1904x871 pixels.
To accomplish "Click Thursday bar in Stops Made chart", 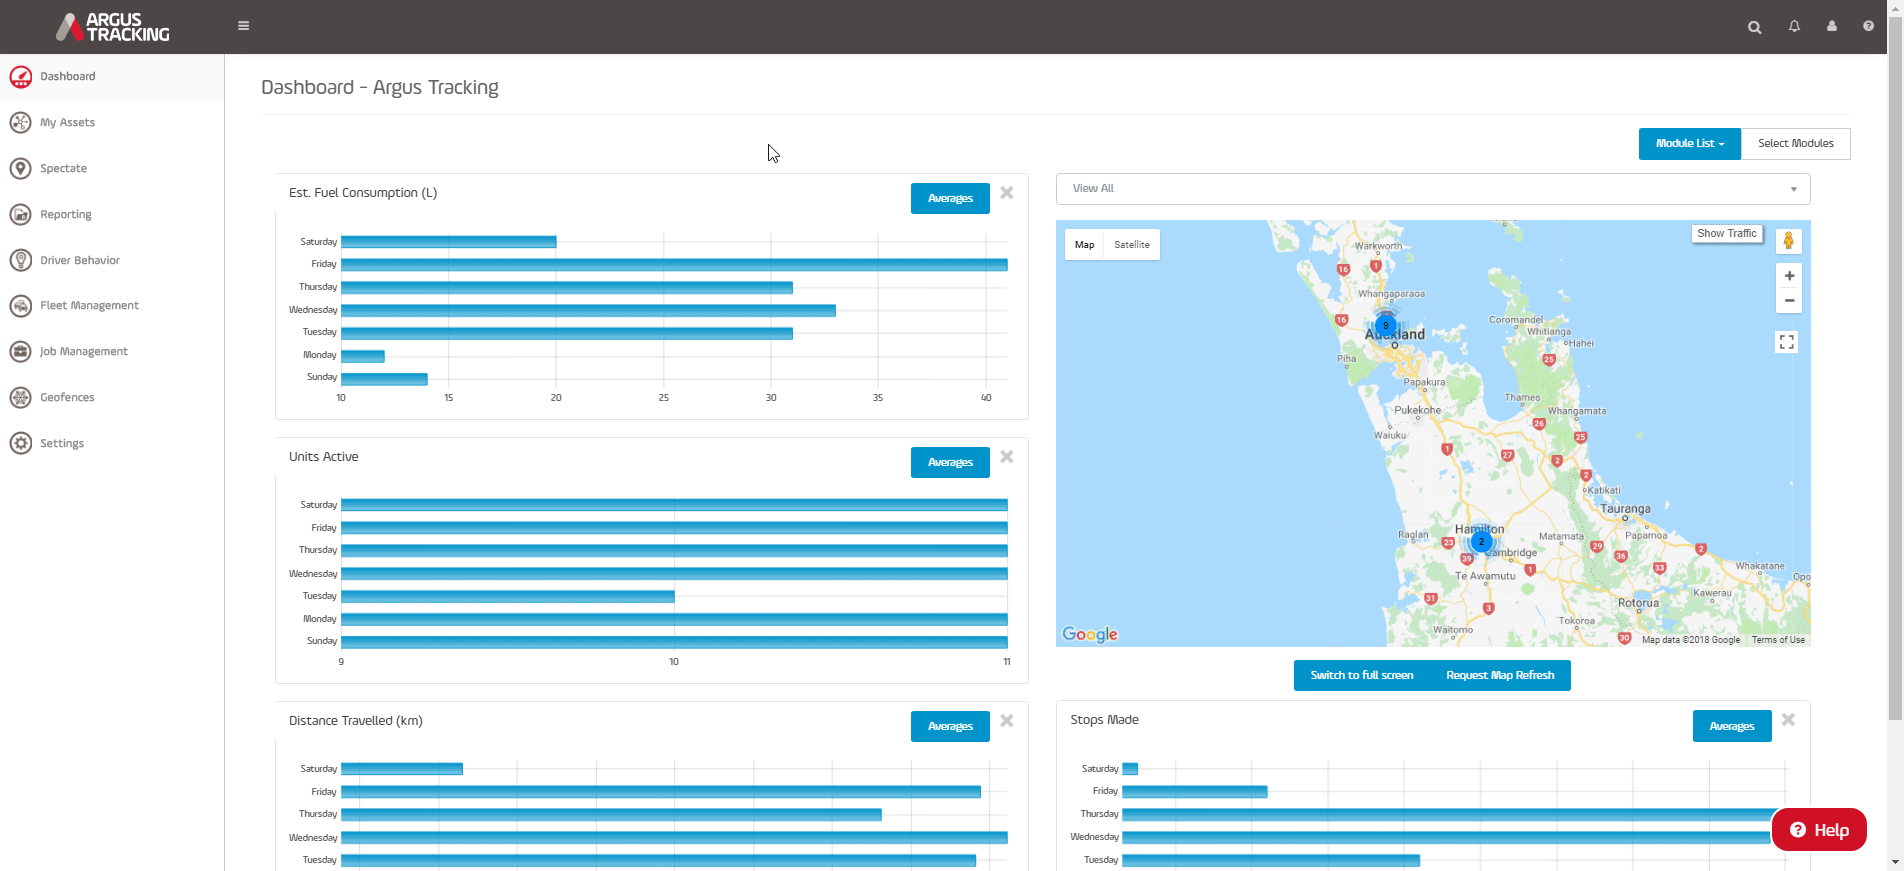I will point(1450,814).
